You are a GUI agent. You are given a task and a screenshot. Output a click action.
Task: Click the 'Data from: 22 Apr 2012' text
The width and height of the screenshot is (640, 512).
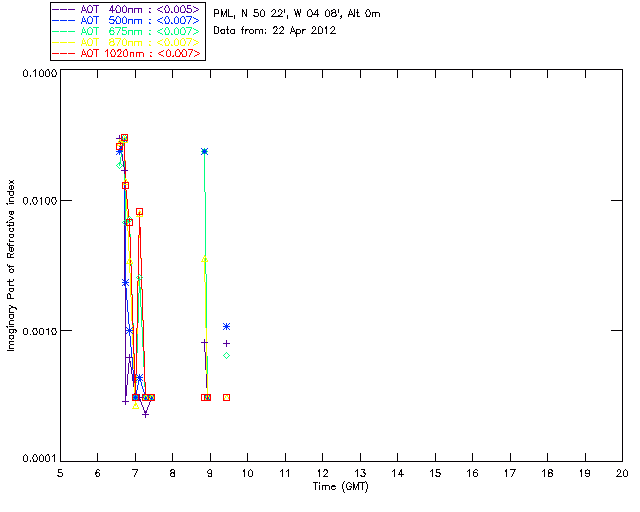point(275,30)
